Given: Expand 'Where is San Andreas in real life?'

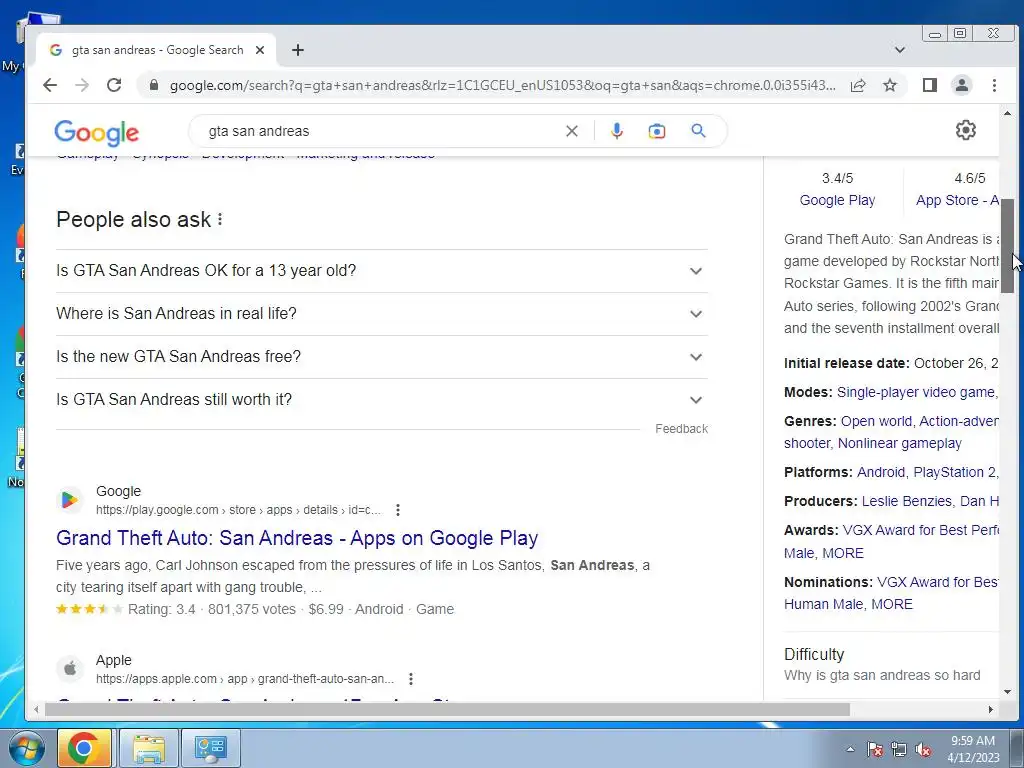Looking at the screenshot, I should [382, 313].
